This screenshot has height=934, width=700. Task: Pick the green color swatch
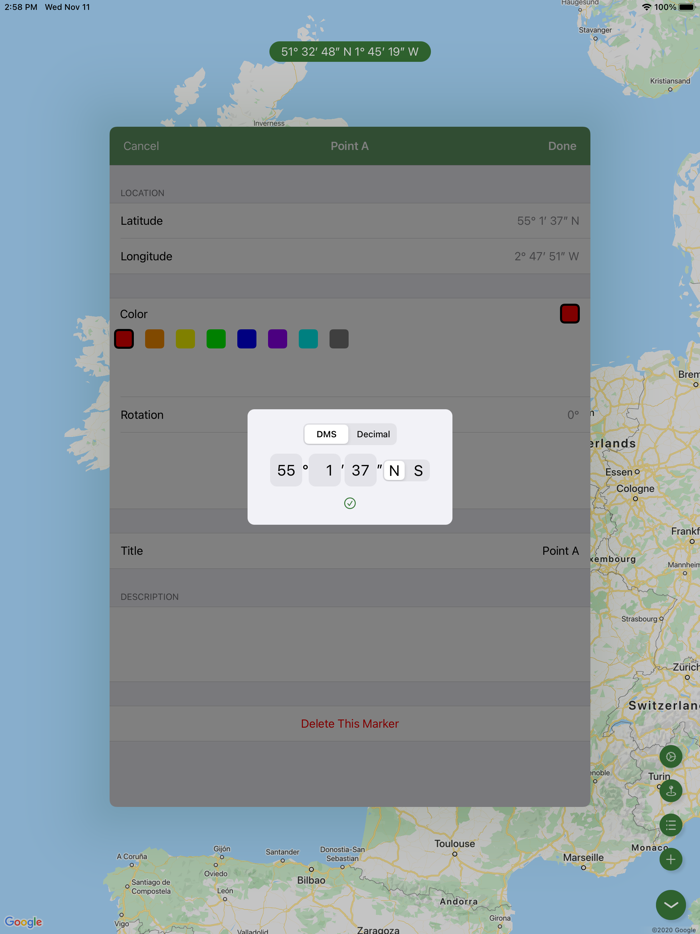[x=216, y=339]
